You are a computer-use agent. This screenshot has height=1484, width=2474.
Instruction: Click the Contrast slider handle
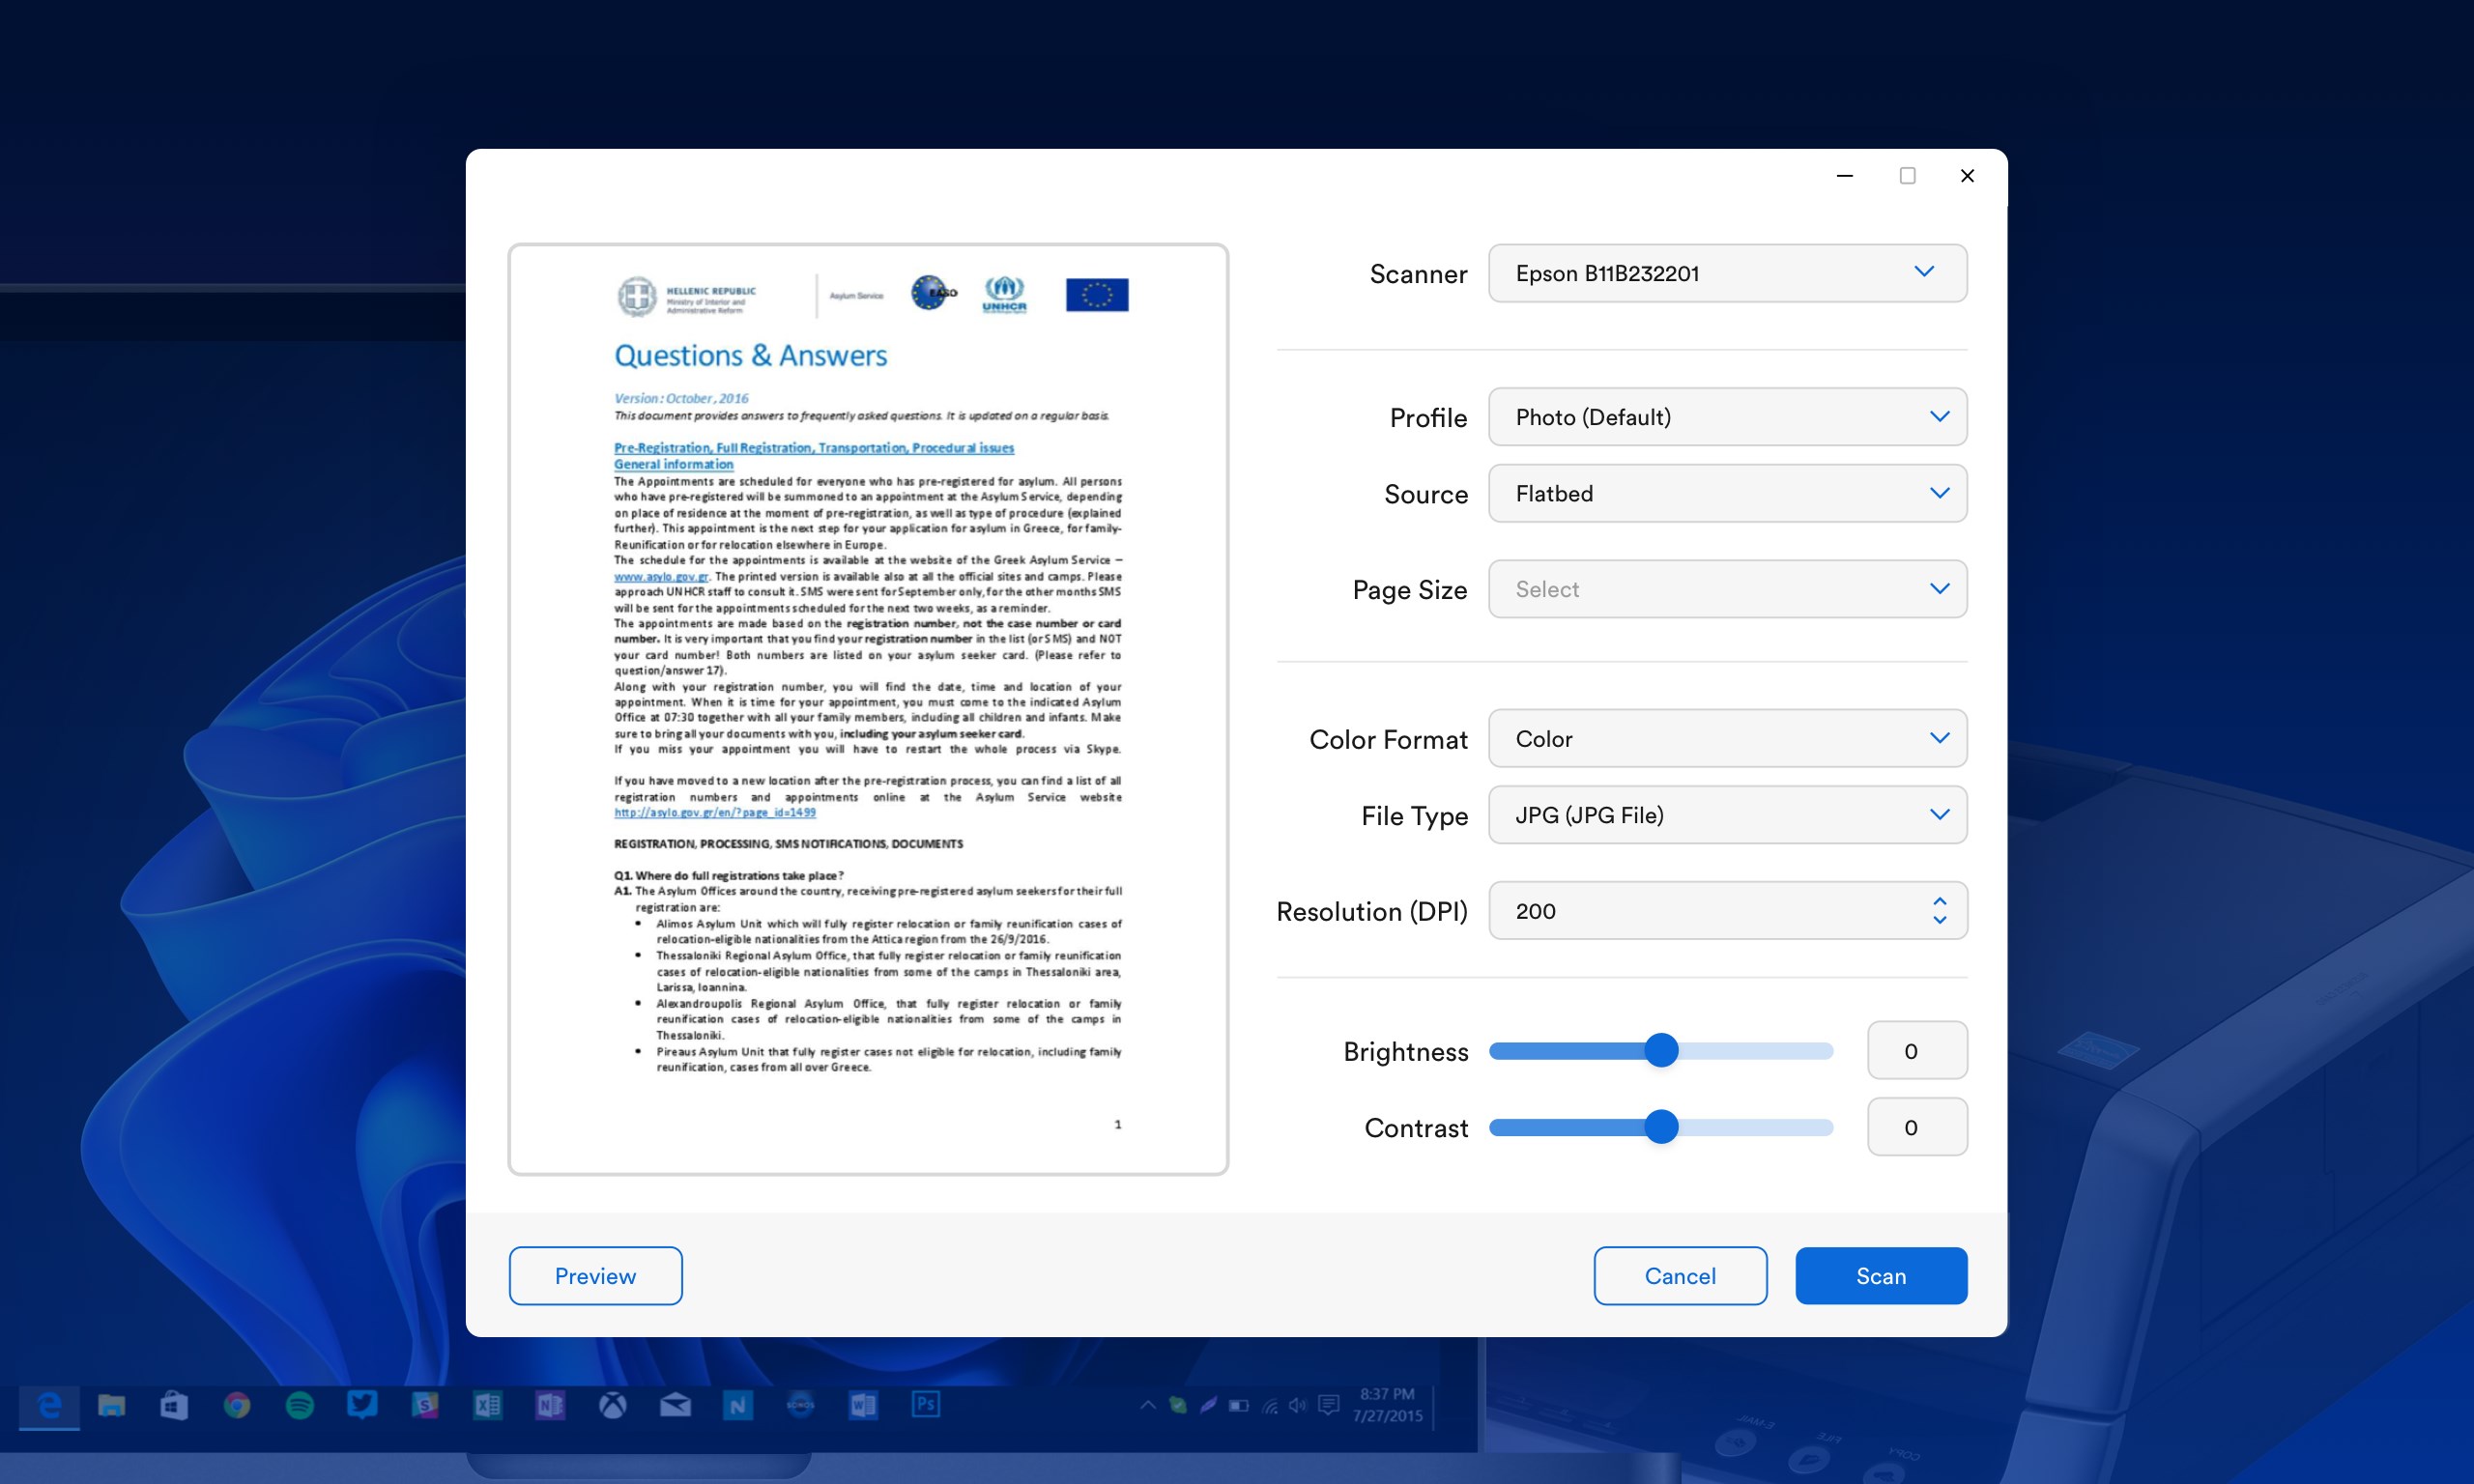coord(1661,1127)
